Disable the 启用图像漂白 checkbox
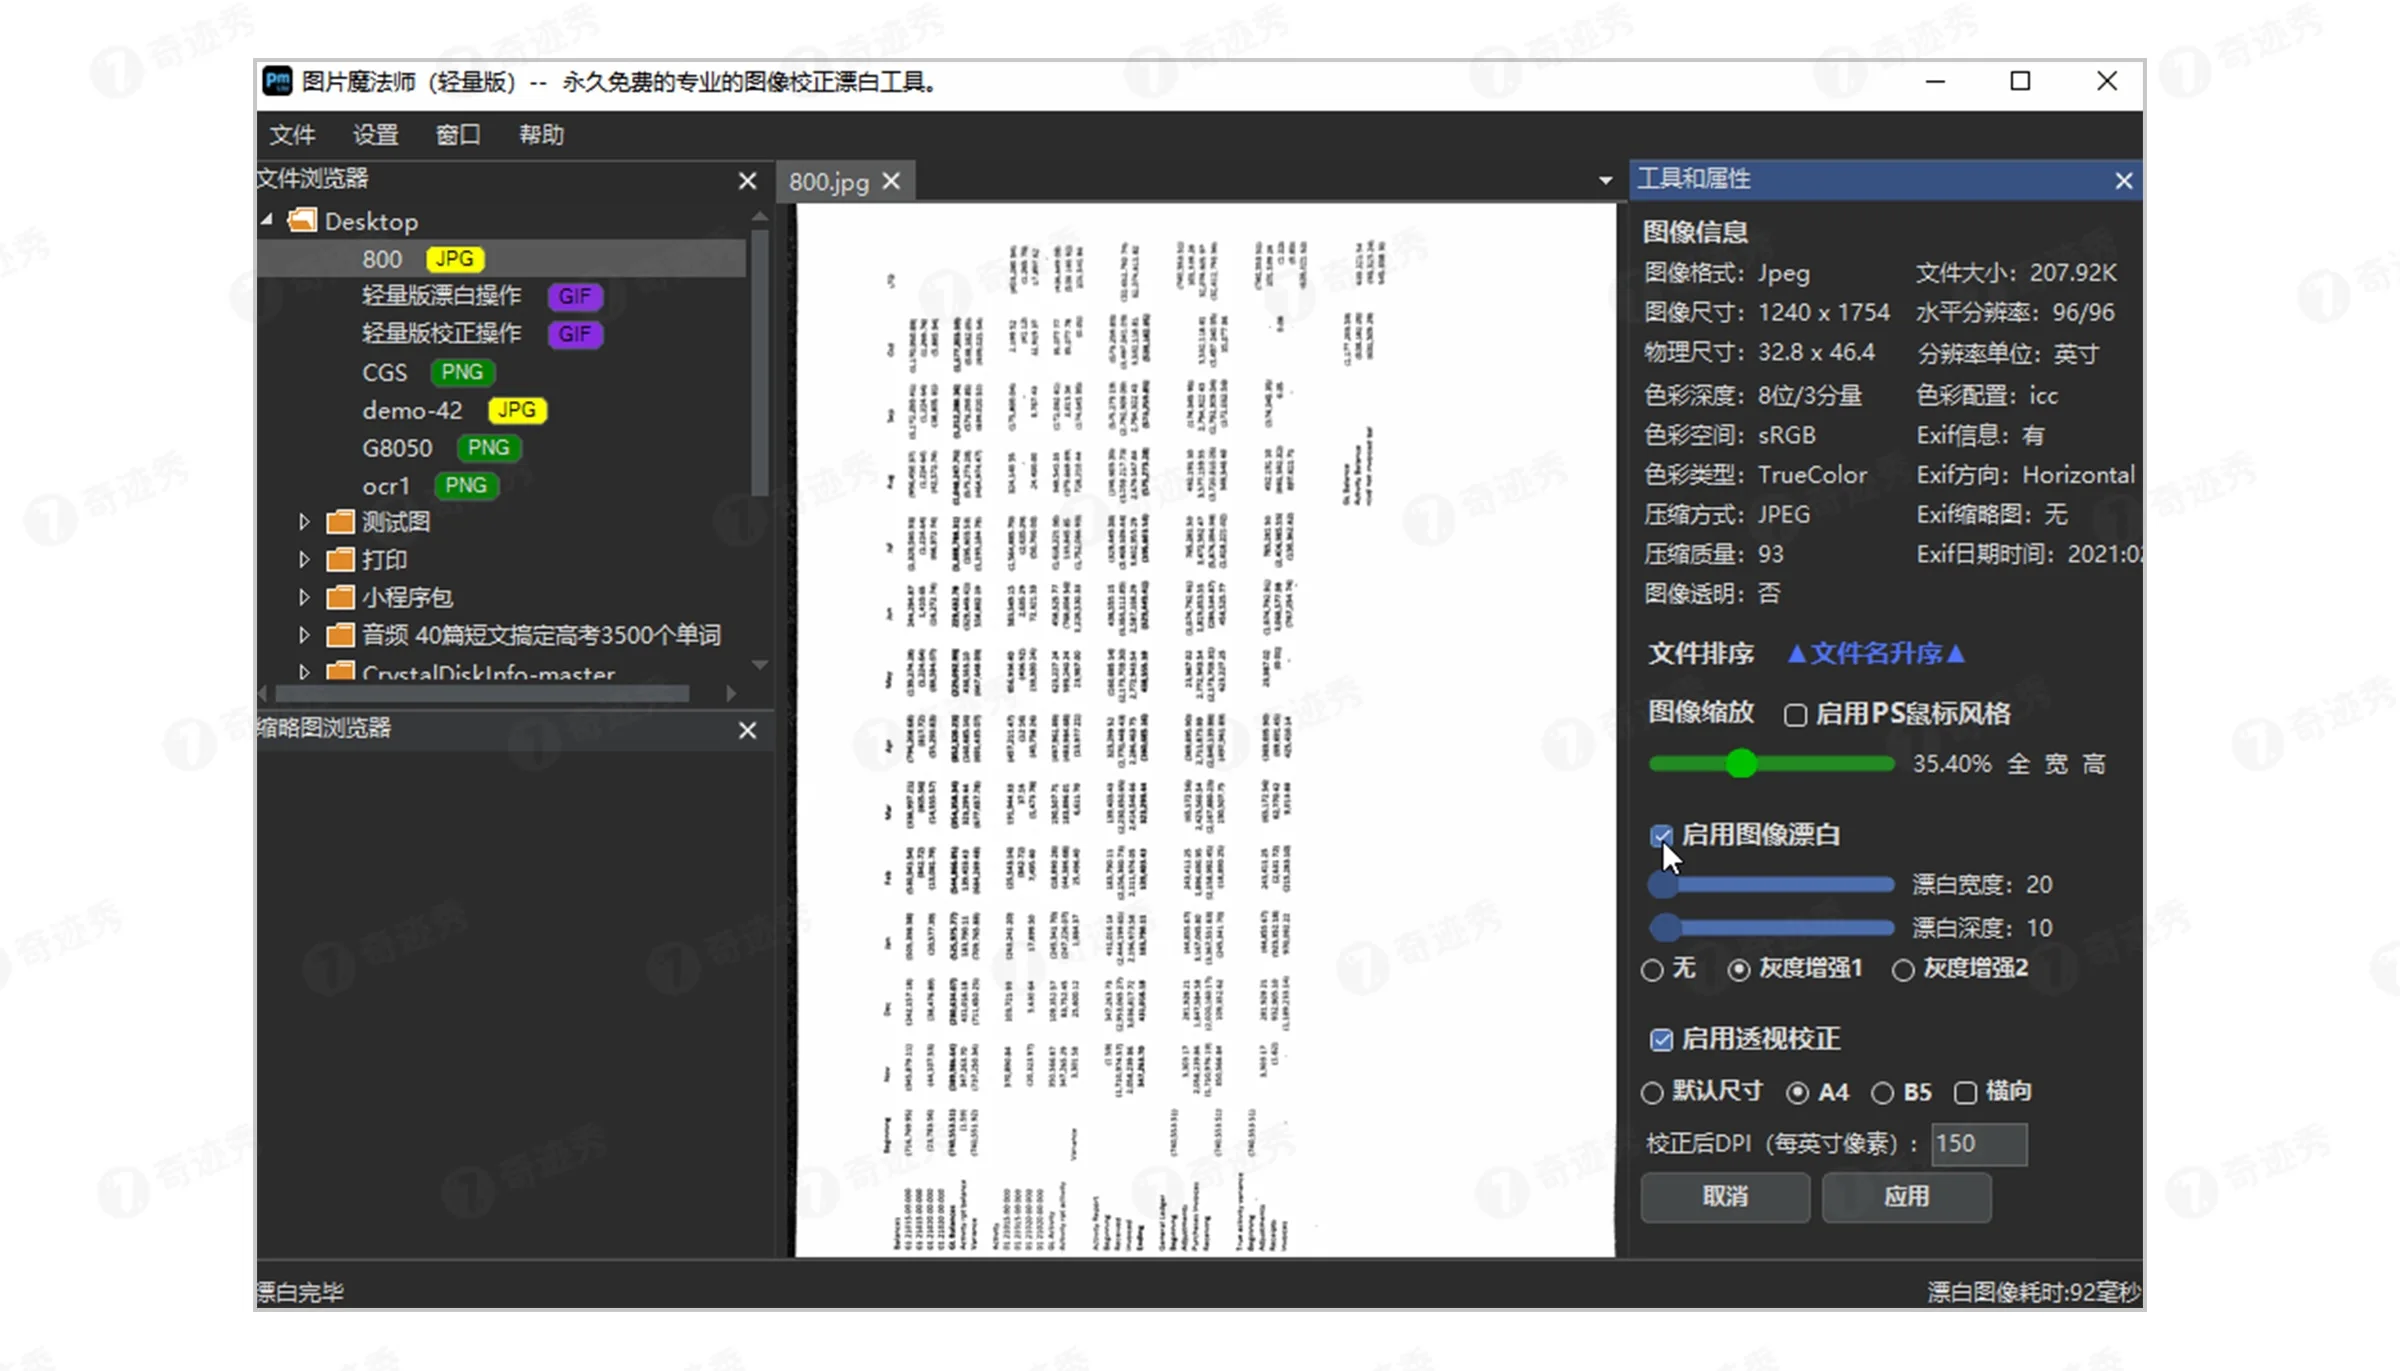This screenshot has height=1371, width=2400. tap(1661, 836)
